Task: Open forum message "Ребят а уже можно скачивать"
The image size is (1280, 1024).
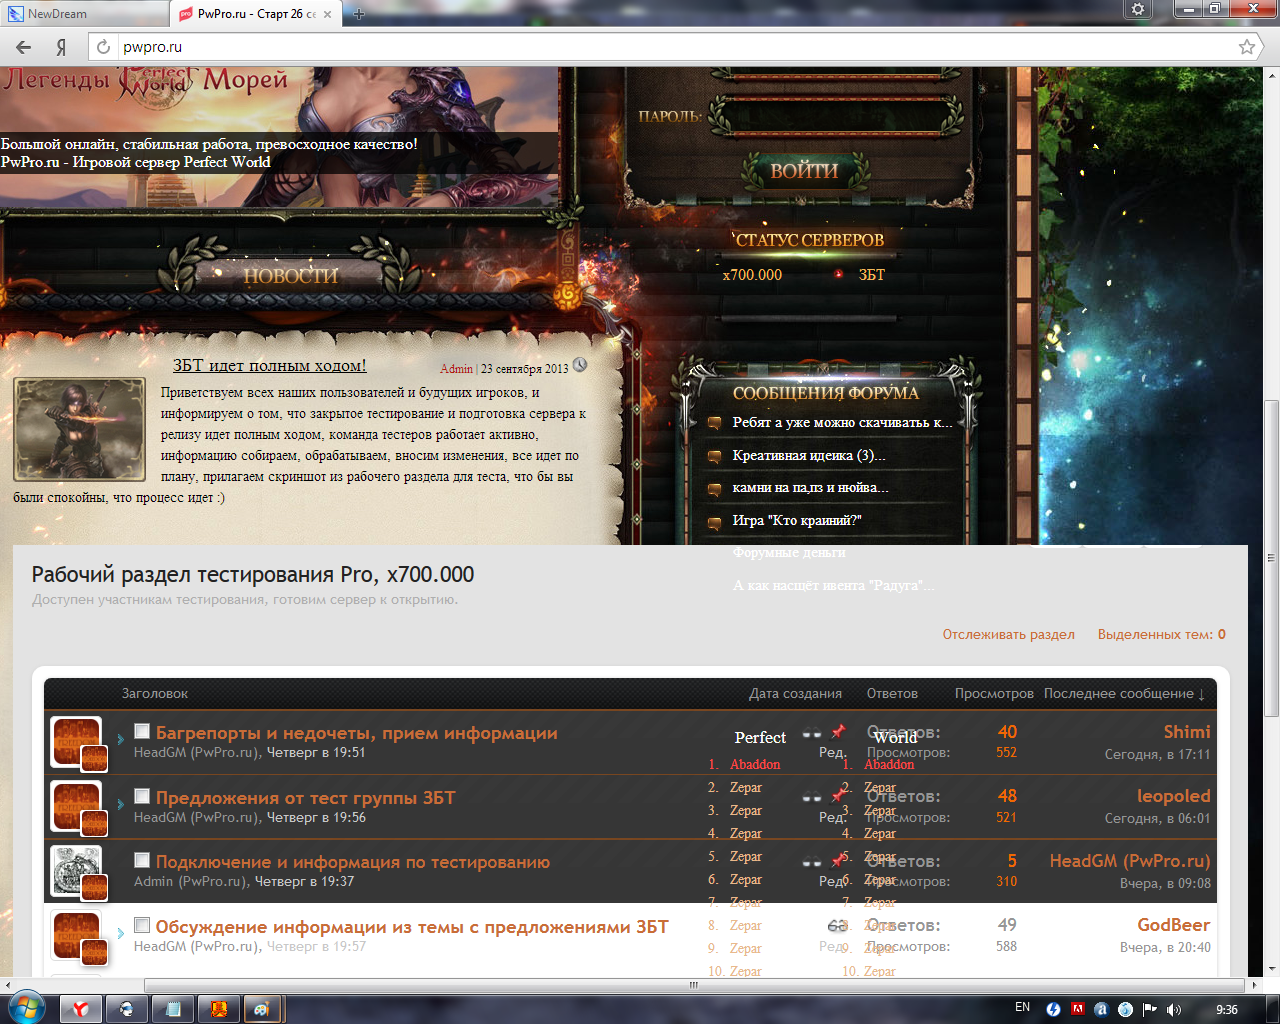Action: tap(842, 423)
